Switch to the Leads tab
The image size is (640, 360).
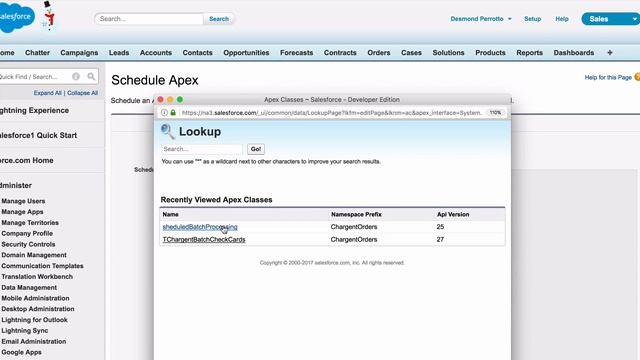[x=119, y=53]
